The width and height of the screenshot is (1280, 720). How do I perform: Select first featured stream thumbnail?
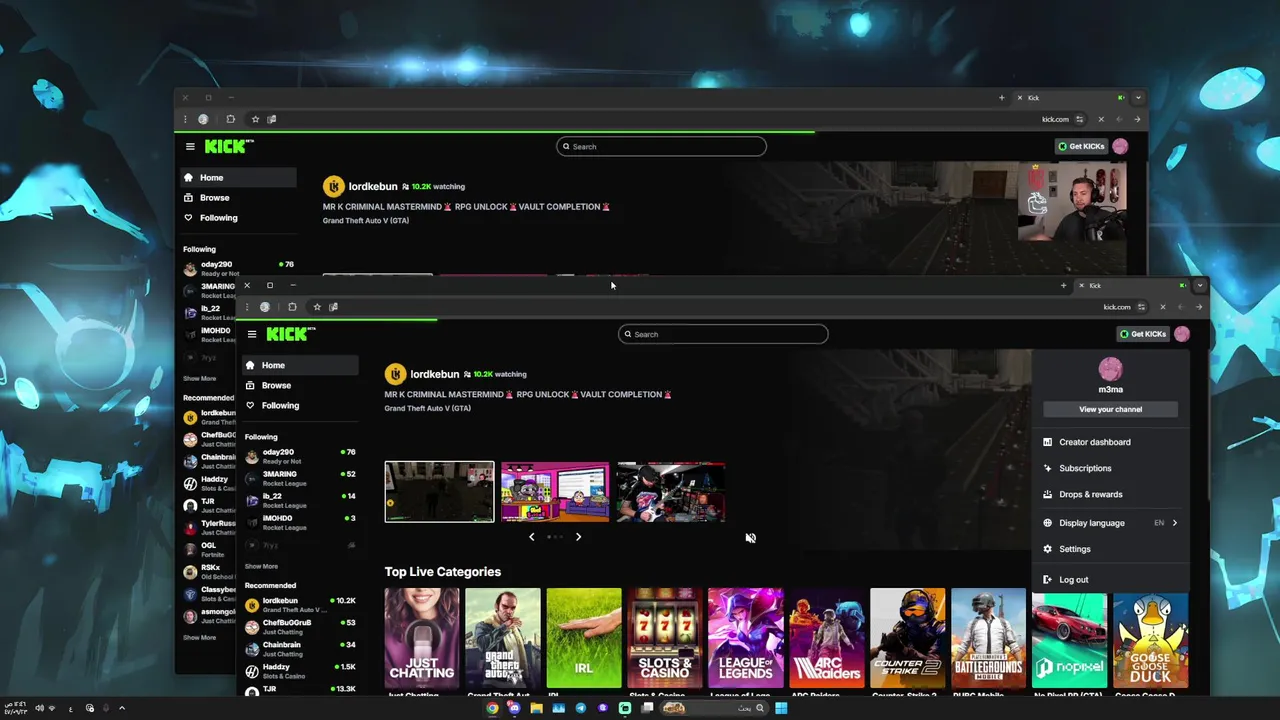[x=439, y=492]
